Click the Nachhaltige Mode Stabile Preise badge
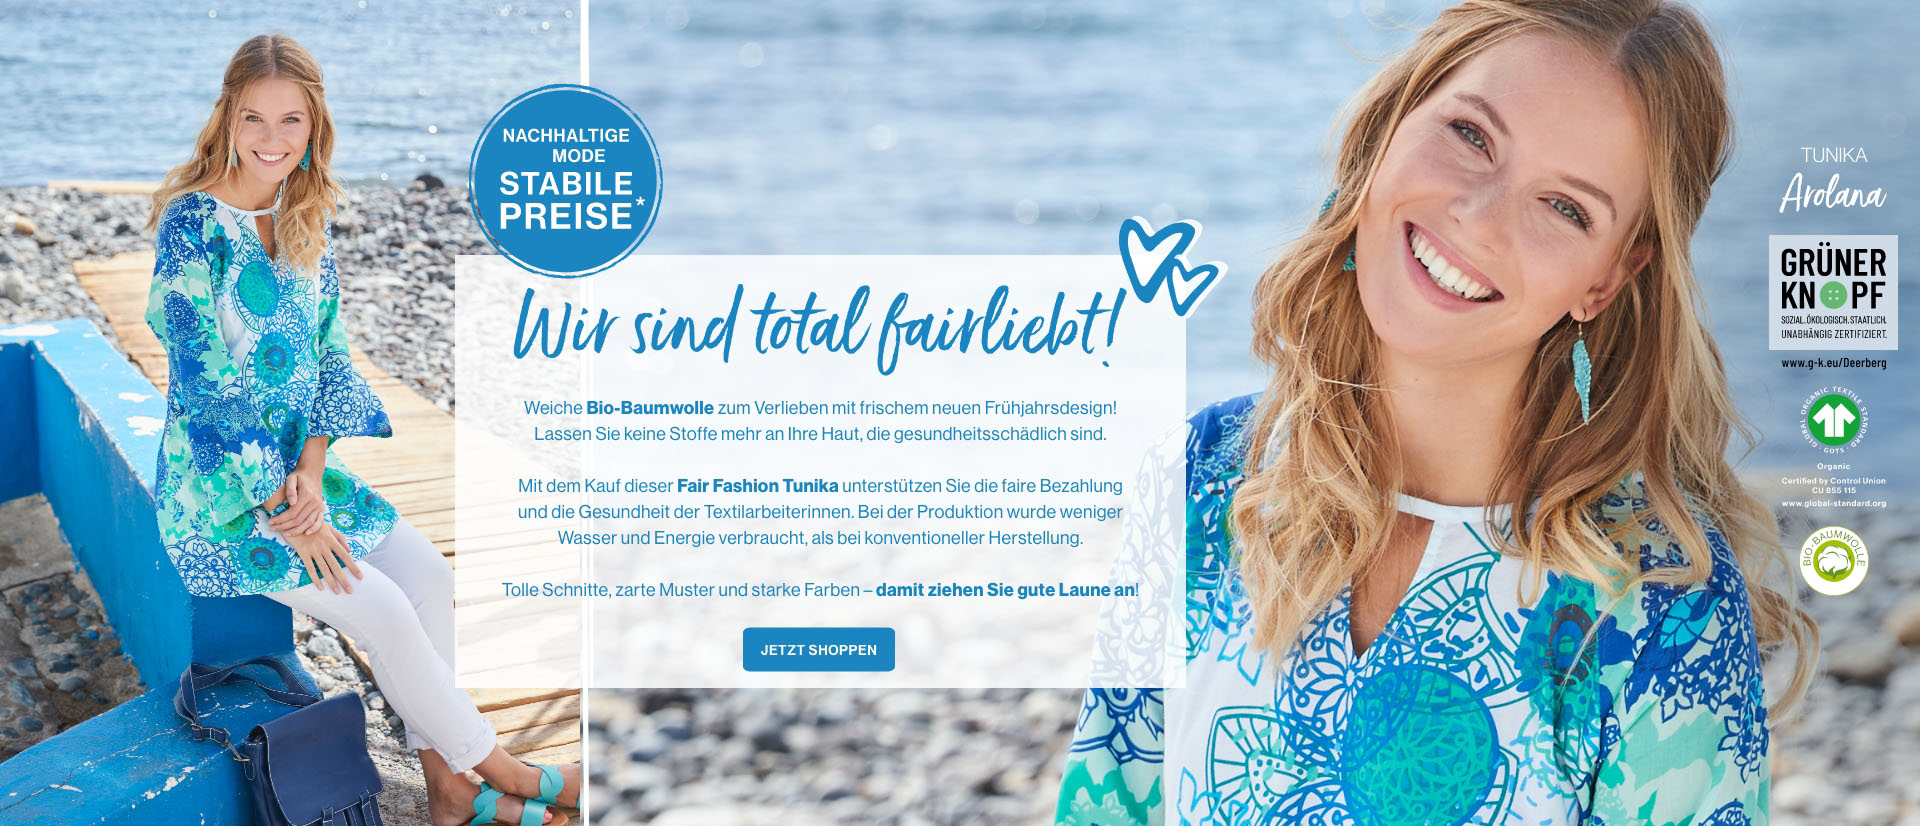 (566, 181)
